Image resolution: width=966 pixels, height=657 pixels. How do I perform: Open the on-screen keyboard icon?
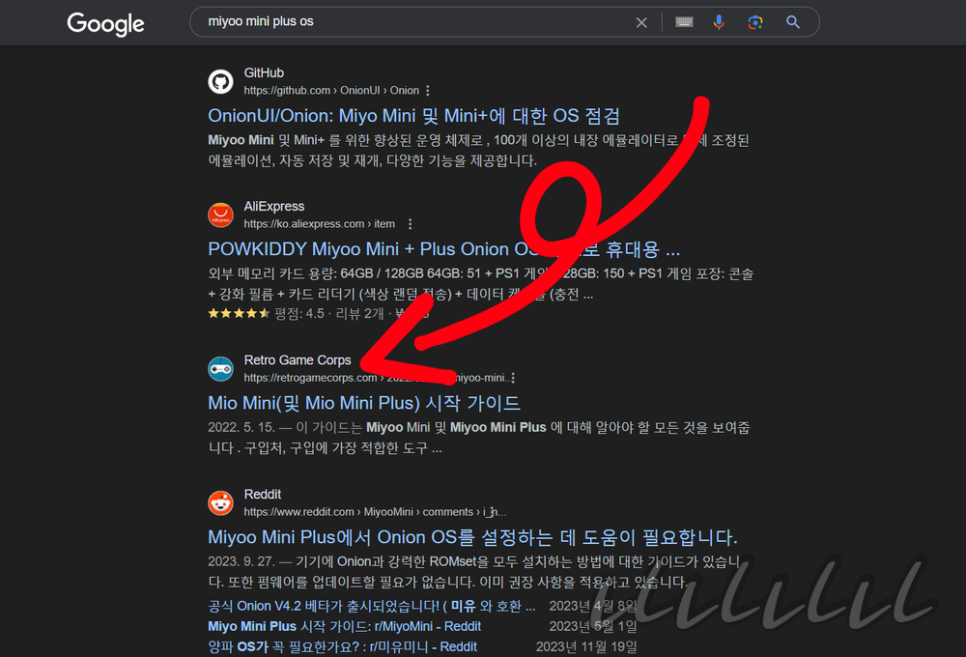tap(684, 22)
